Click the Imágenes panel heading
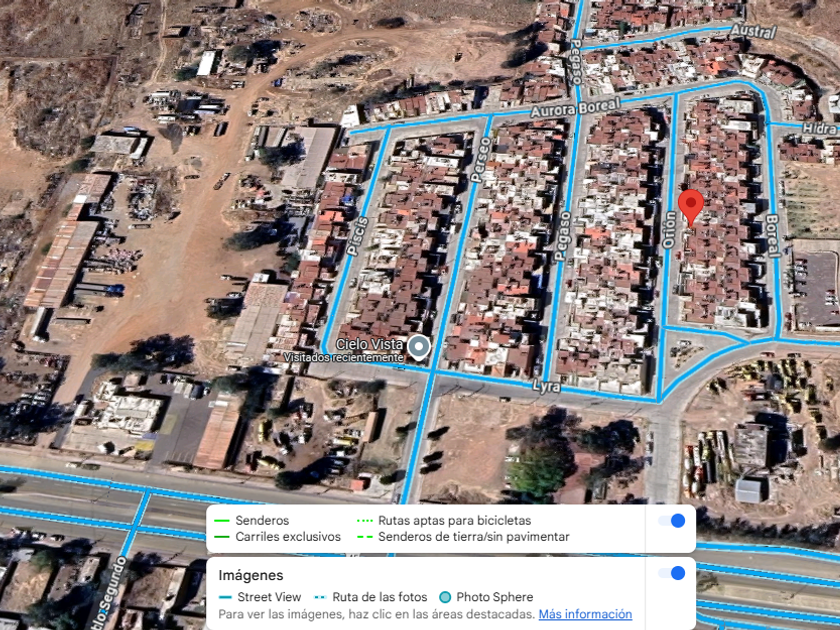The width and height of the screenshot is (840, 630). click(251, 575)
